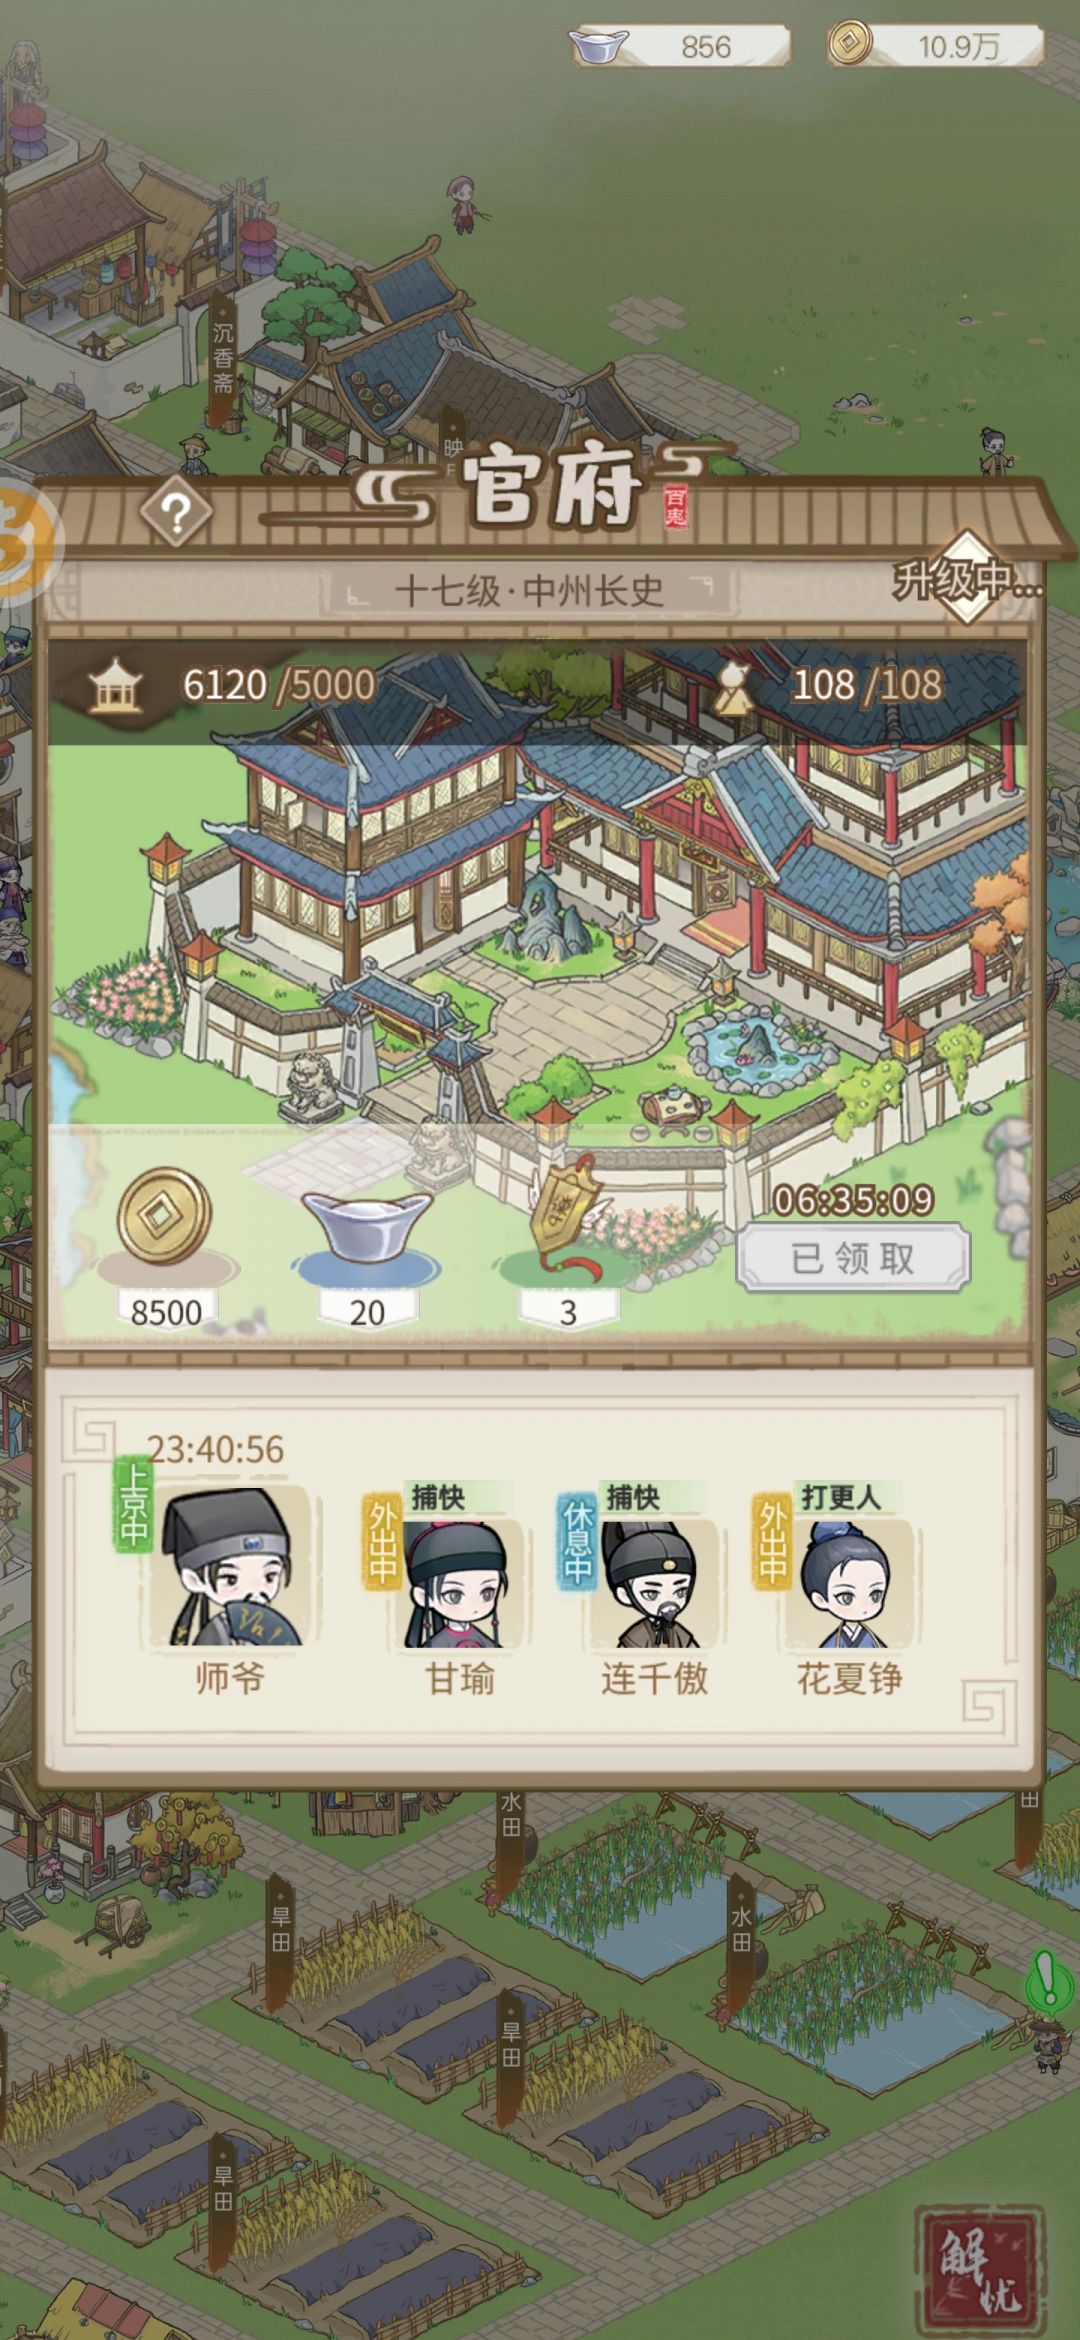Tap the partially hidden gold icon on left edge
This screenshot has width=1080, height=2340.
27,541
